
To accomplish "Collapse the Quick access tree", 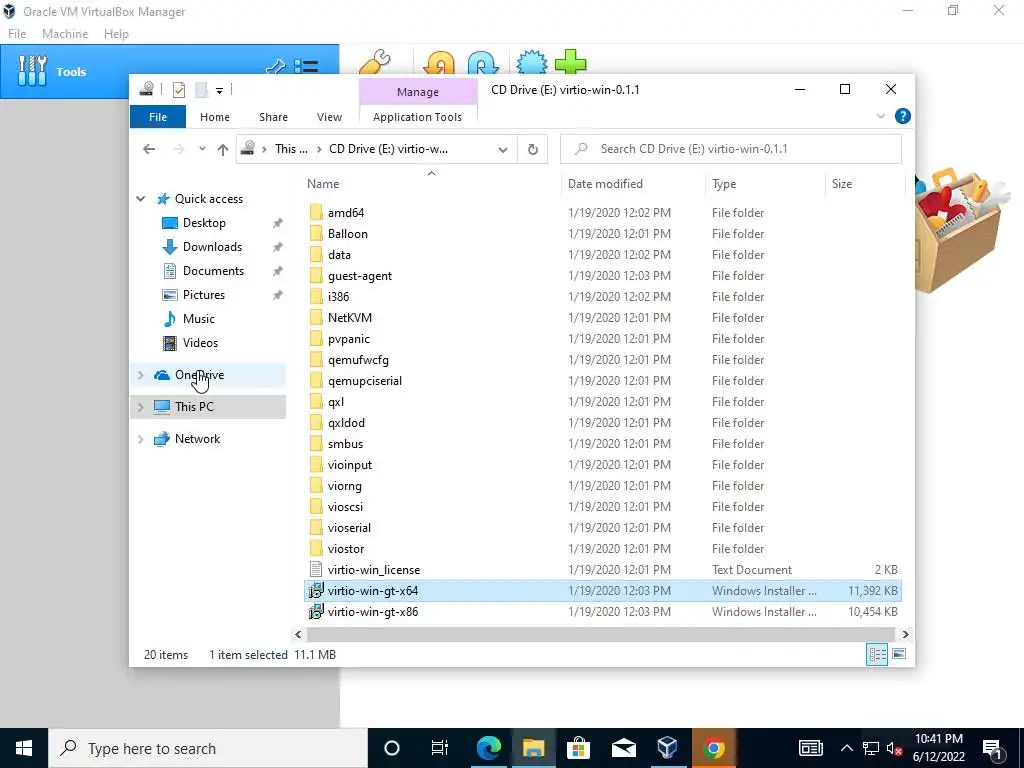I will [x=140, y=199].
